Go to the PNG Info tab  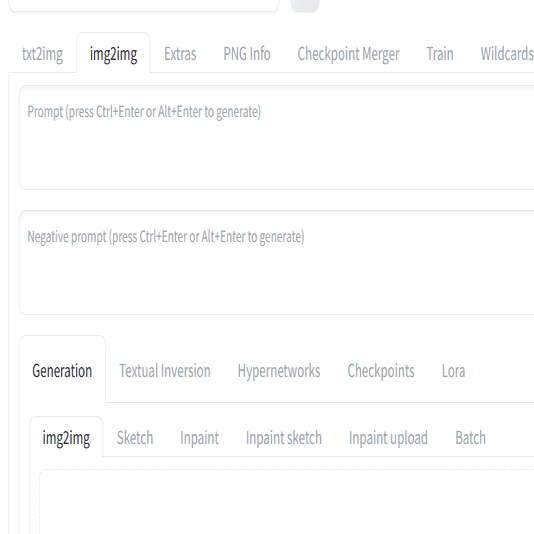pyautogui.click(x=247, y=54)
